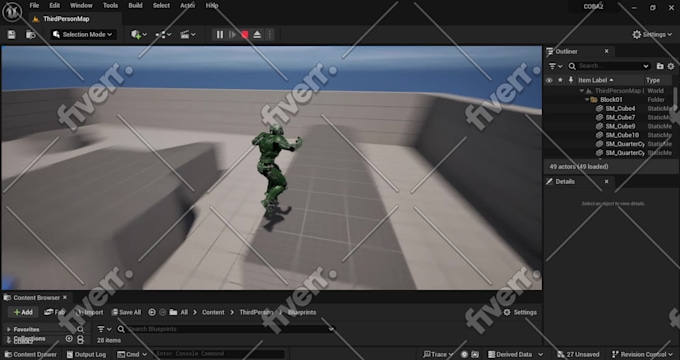Click the pin column header in Outliner
680x360 pixels.
[571, 80]
